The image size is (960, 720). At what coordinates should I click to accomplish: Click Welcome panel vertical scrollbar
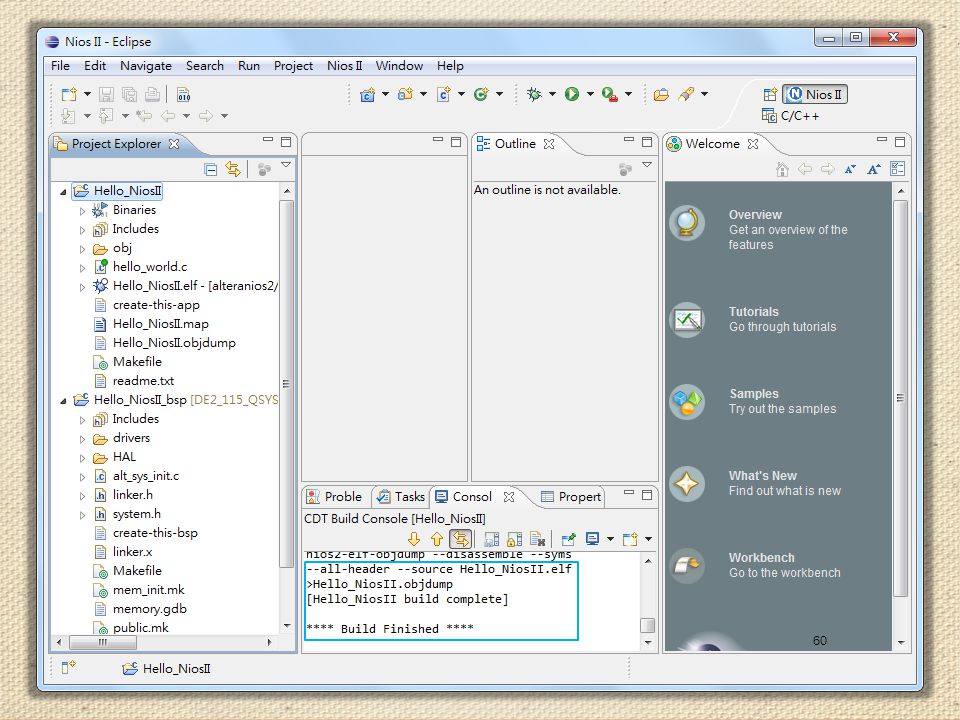tap(900, 398)
